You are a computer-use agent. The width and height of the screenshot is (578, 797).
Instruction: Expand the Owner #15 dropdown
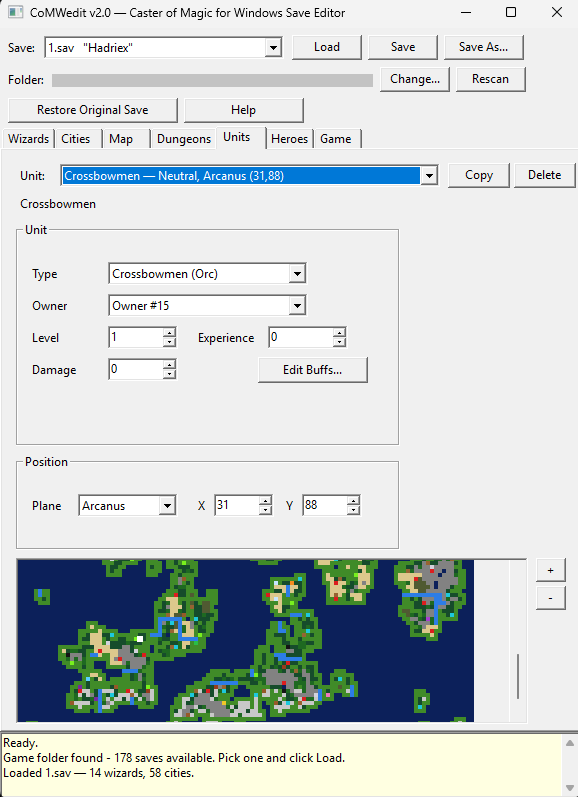click(297, 306)
